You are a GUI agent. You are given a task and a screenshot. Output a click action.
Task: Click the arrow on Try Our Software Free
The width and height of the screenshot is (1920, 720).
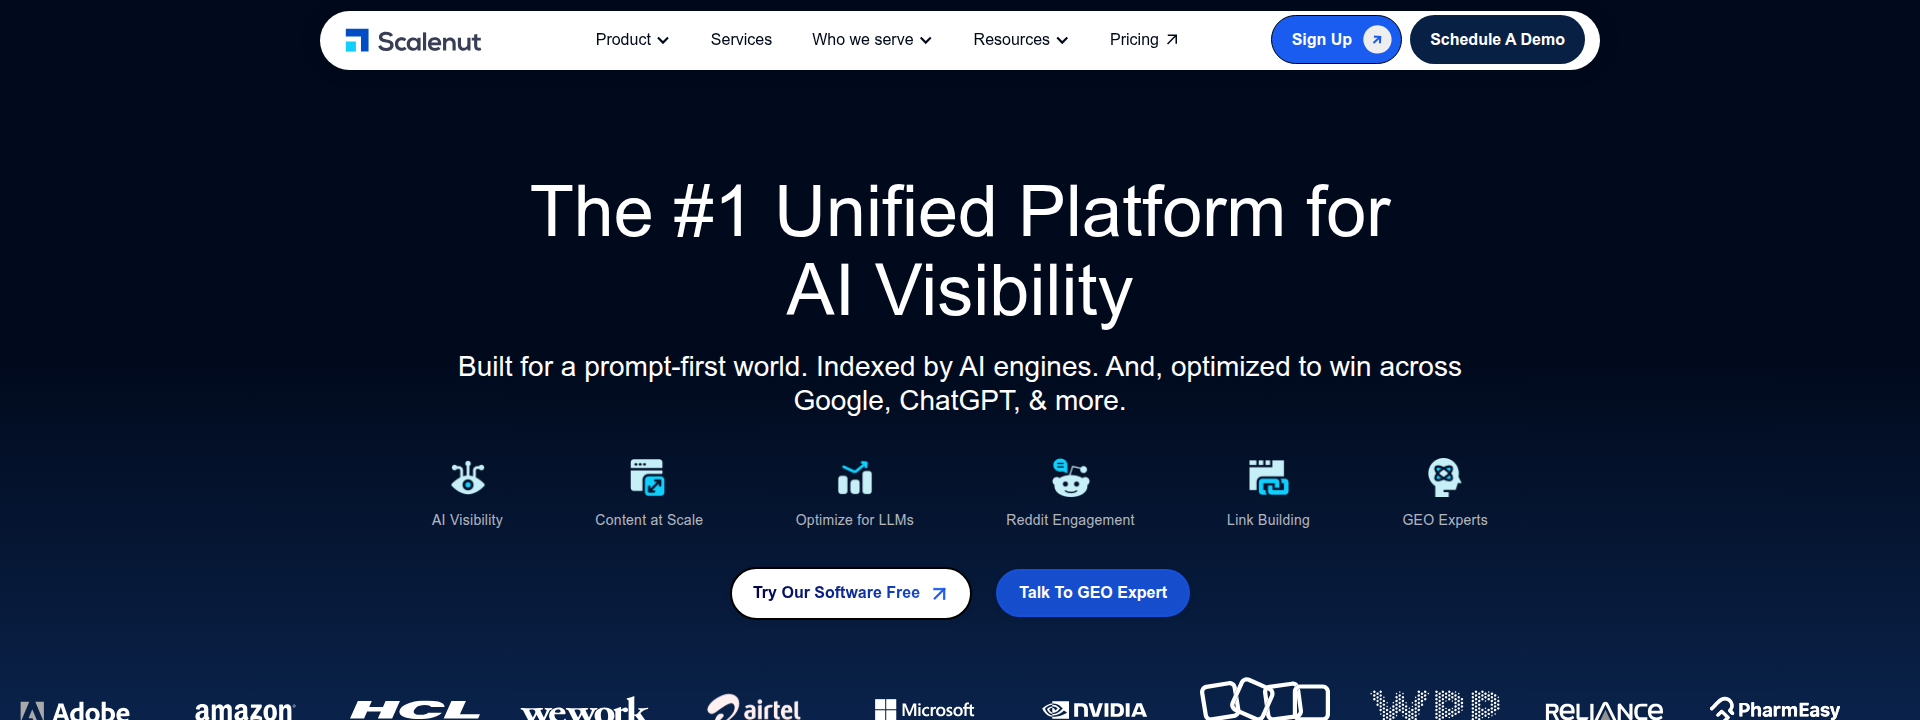point(939,593)
